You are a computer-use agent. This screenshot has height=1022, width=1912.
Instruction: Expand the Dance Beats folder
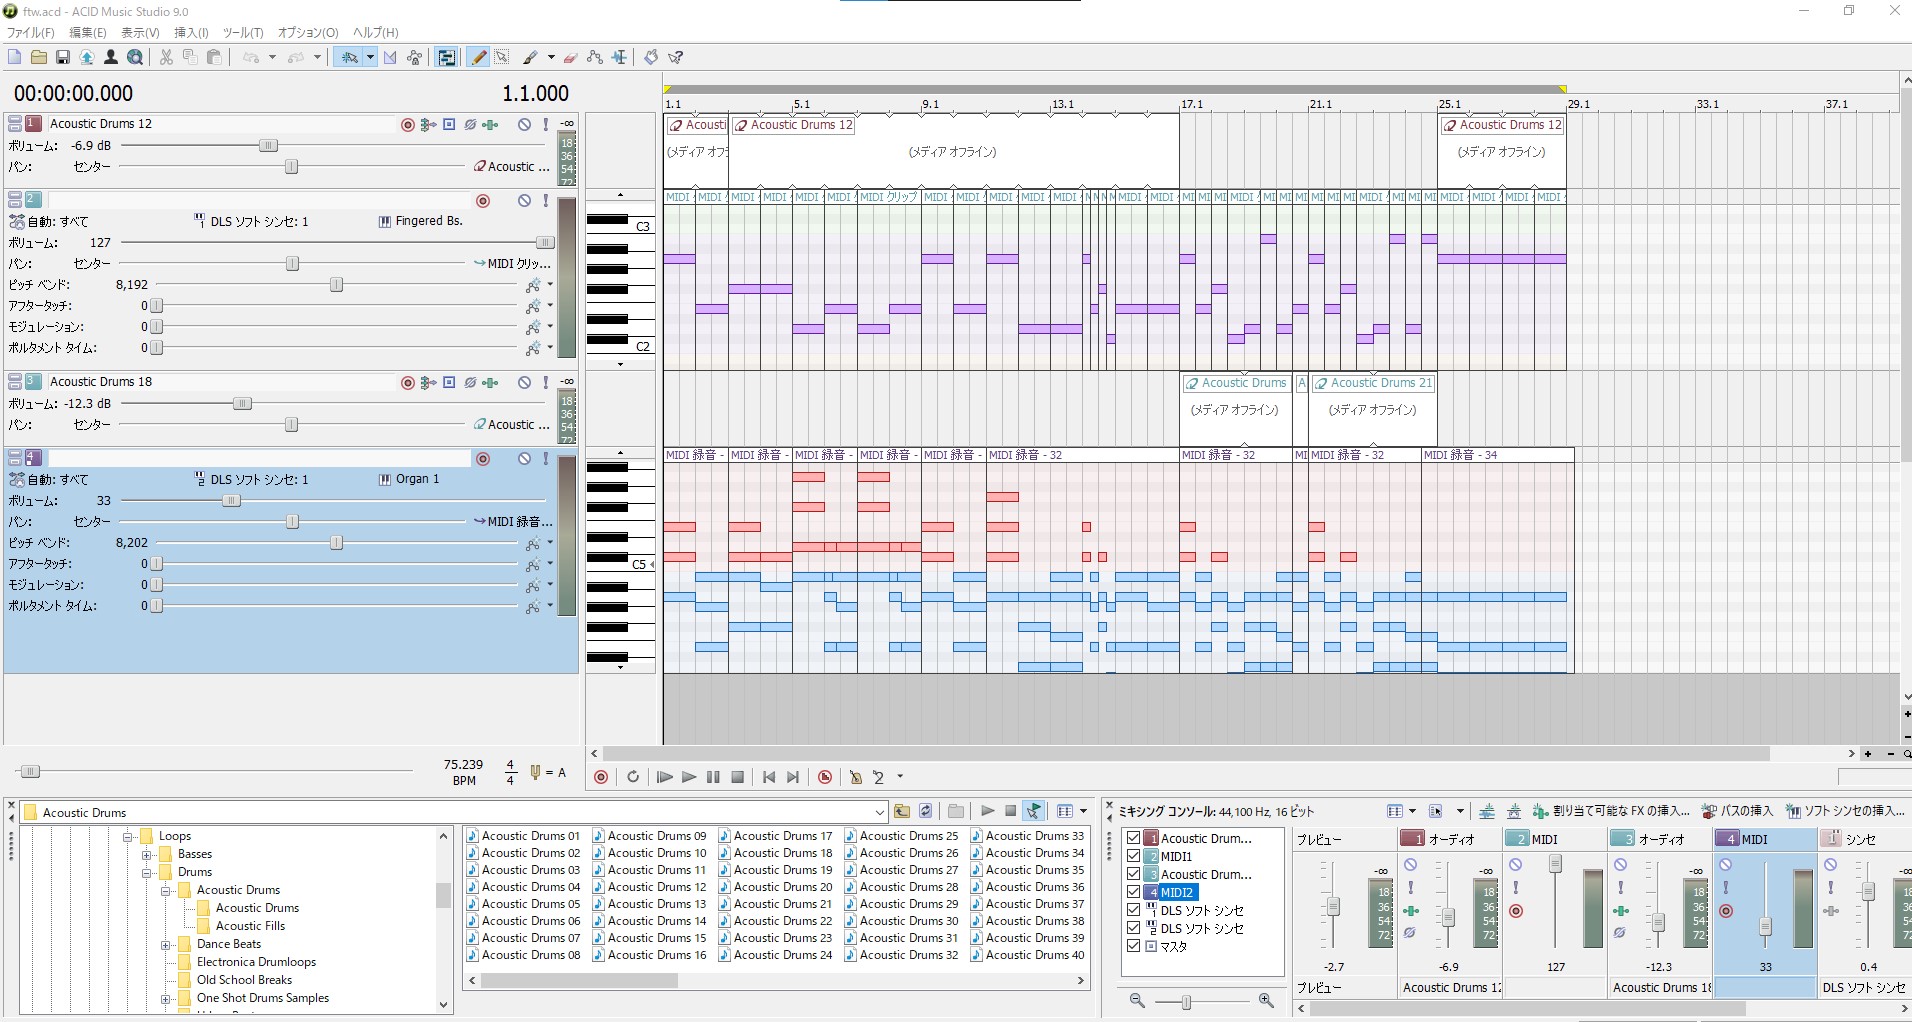tap(166, 944)
